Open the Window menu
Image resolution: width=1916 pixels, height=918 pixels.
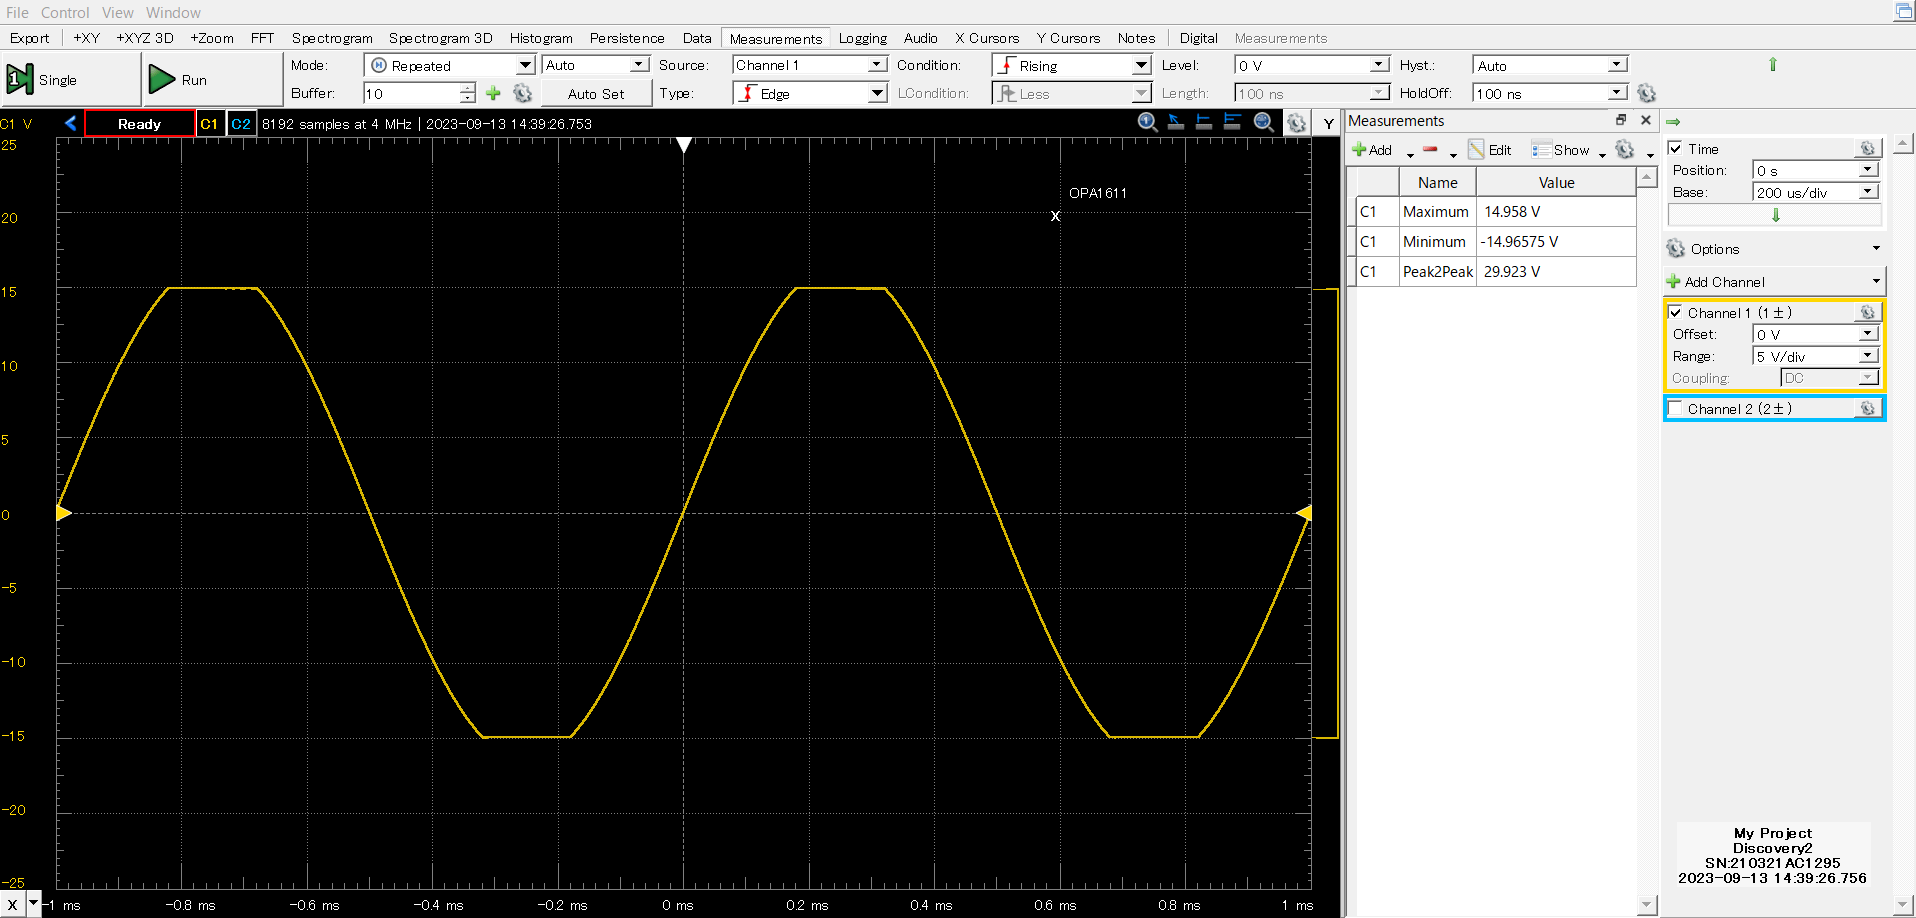click(x=173, y=12)
